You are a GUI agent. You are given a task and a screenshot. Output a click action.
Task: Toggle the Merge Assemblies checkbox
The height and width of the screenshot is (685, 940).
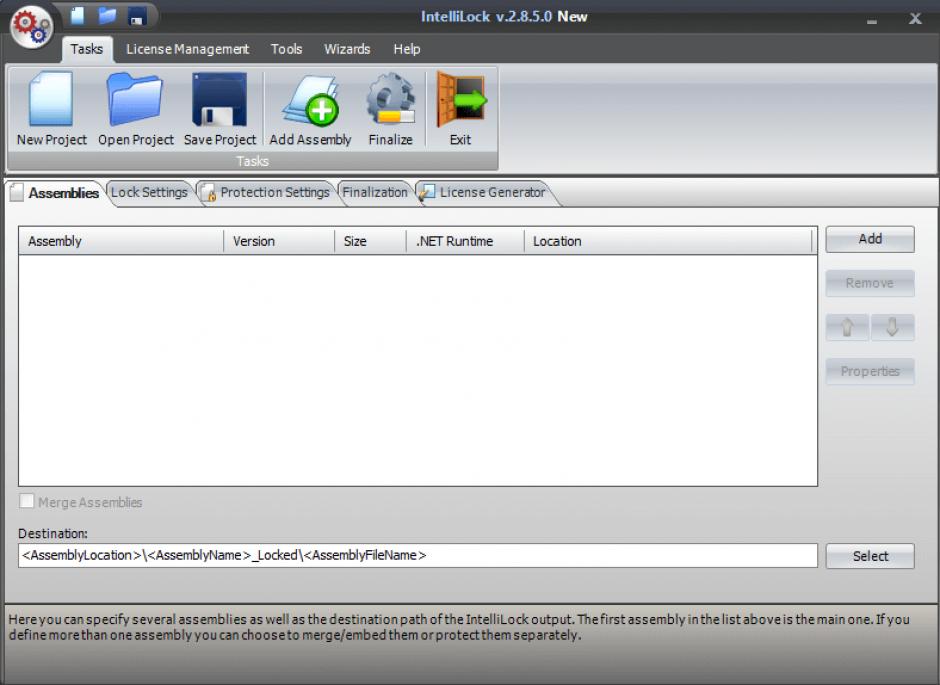[x=26, y=502]
